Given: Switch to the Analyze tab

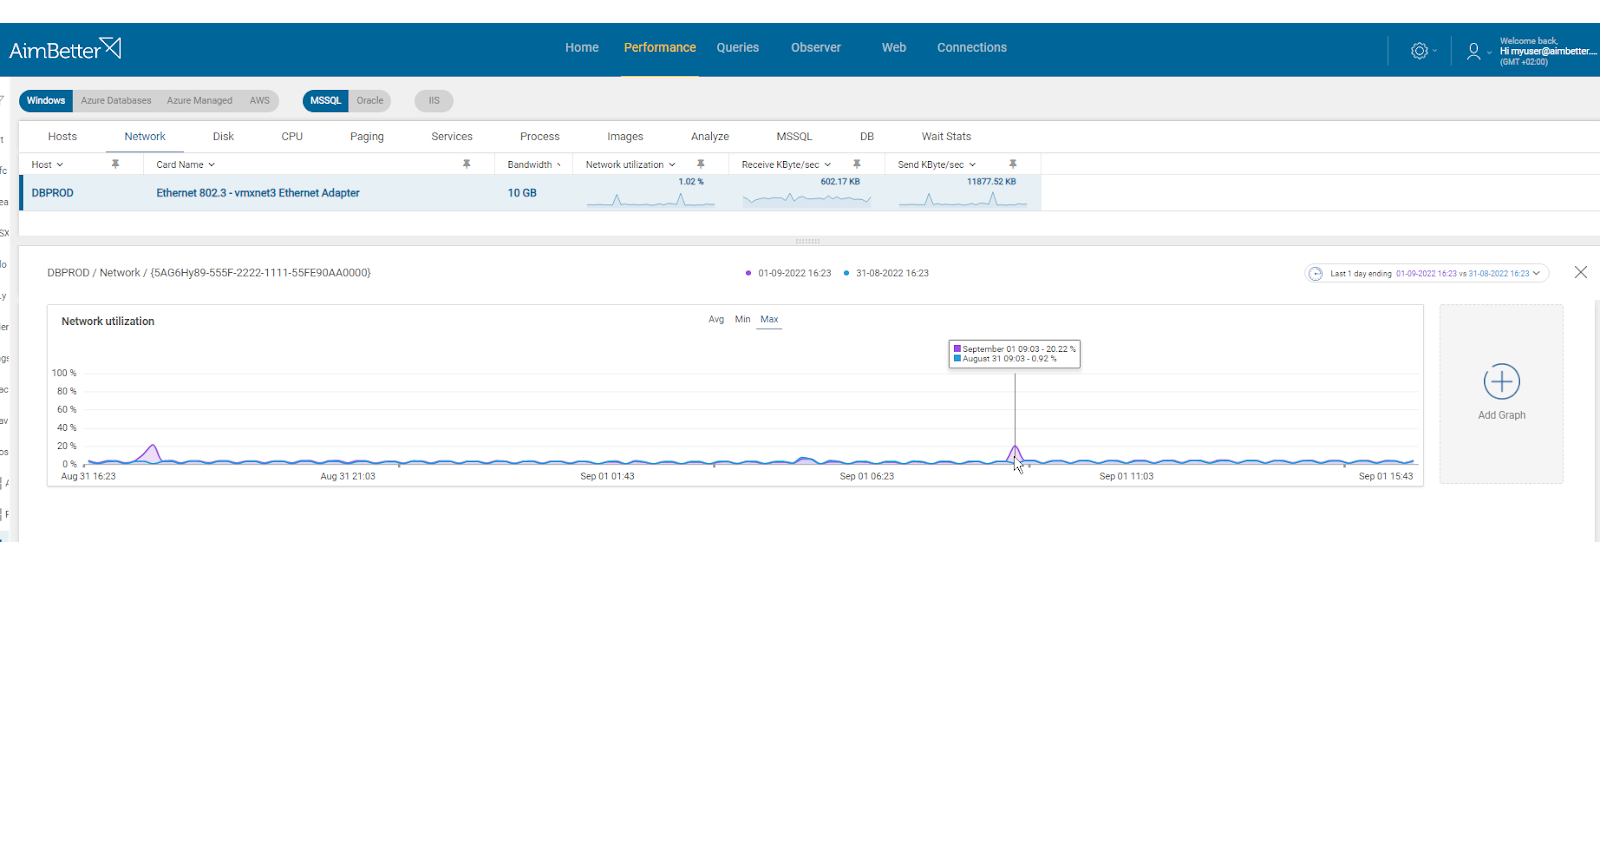Looking at the screenshot, I should pyautogui.click(x=710, y=137).
